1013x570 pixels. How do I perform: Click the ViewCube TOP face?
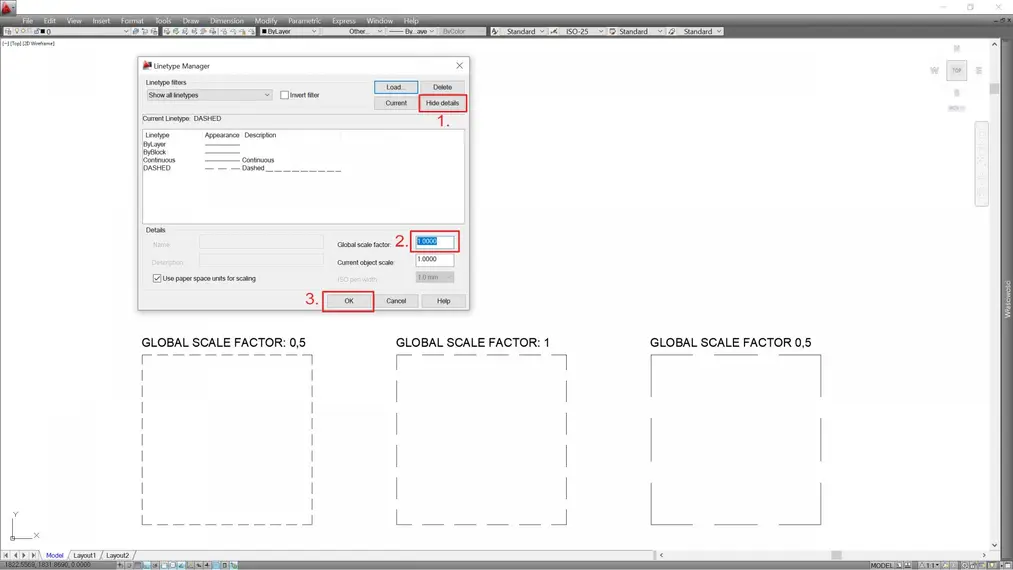tap(957, 70)
